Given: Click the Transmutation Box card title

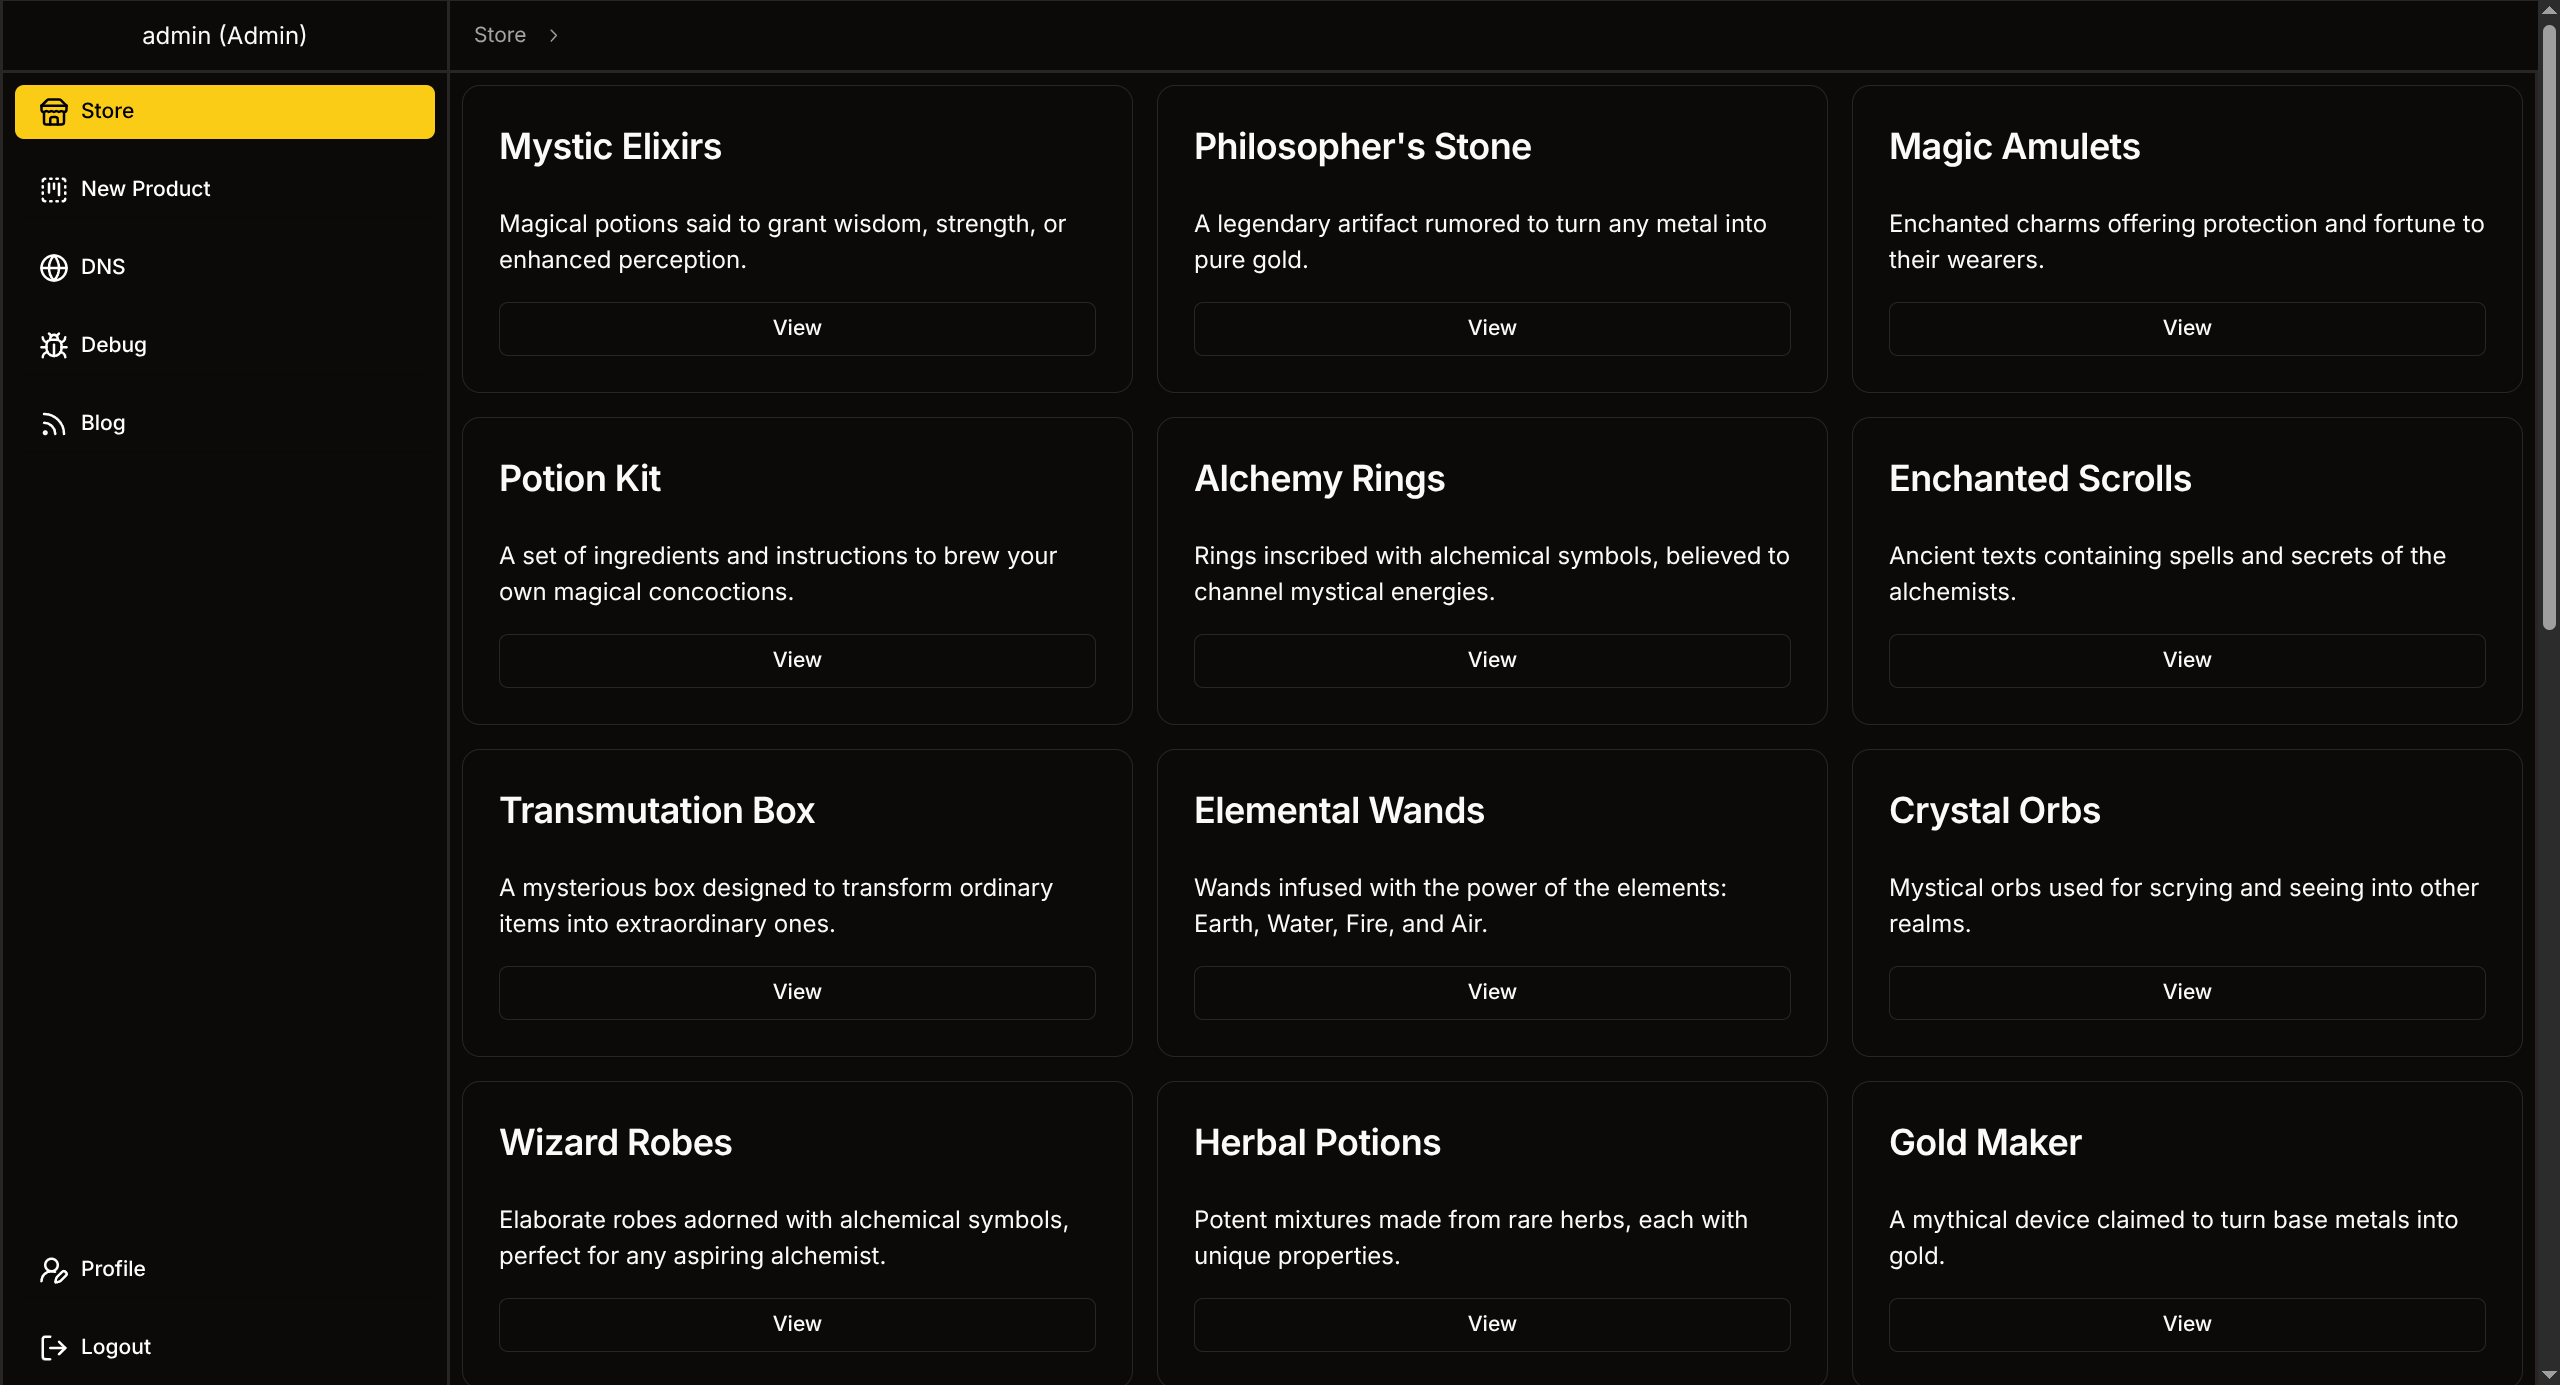Looking at the screenshot, I should point(657,811).
